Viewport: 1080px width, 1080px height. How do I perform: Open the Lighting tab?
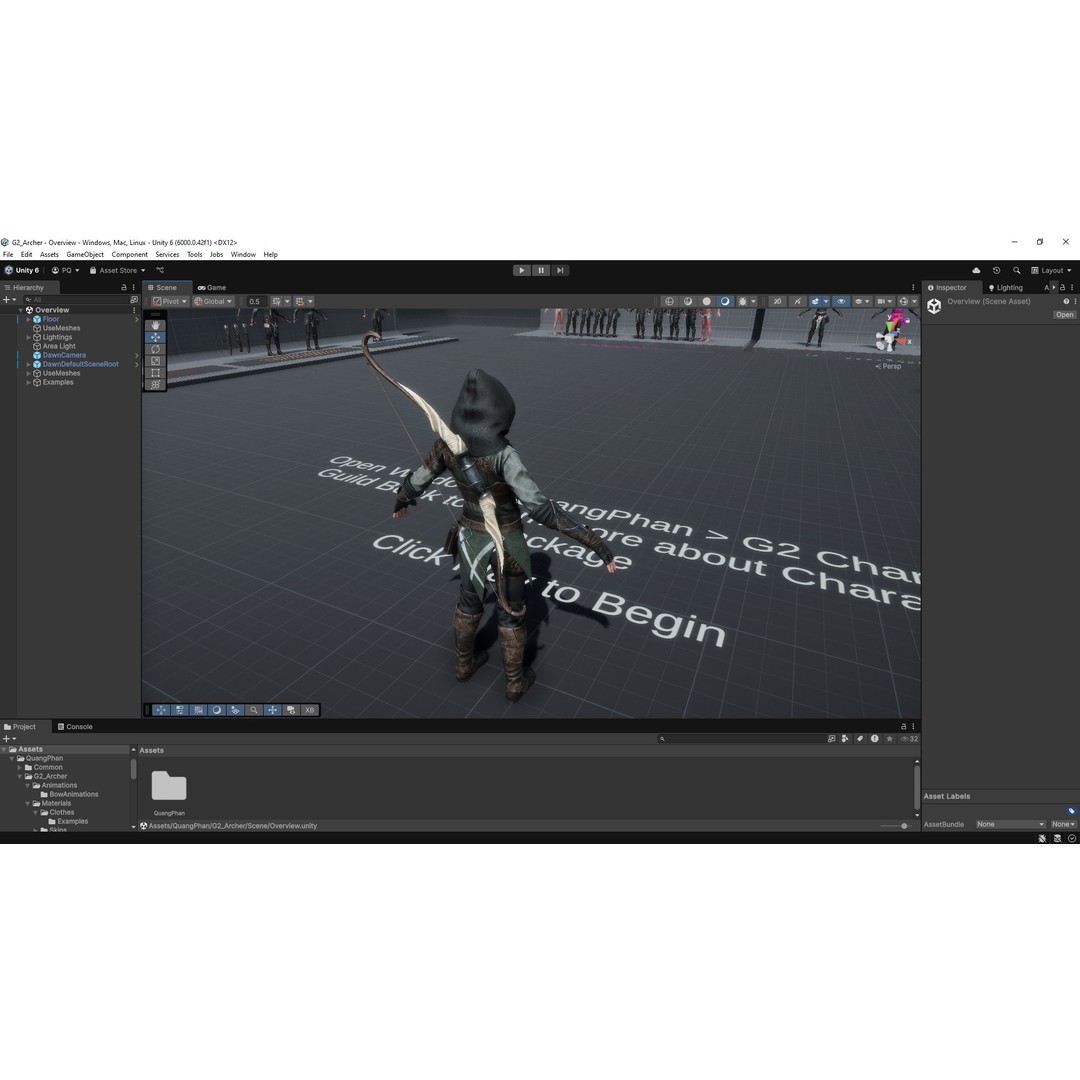1006,288
